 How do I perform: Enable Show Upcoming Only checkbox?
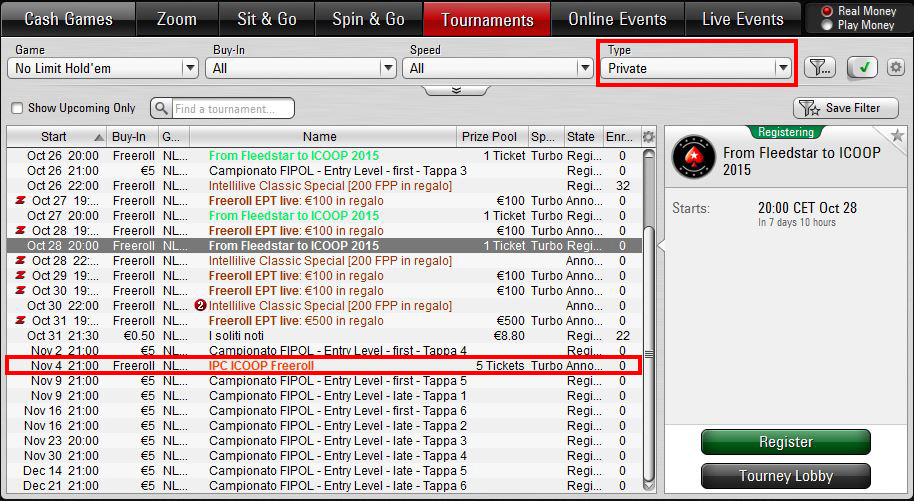pyautogui.click(x=18, y=108)
